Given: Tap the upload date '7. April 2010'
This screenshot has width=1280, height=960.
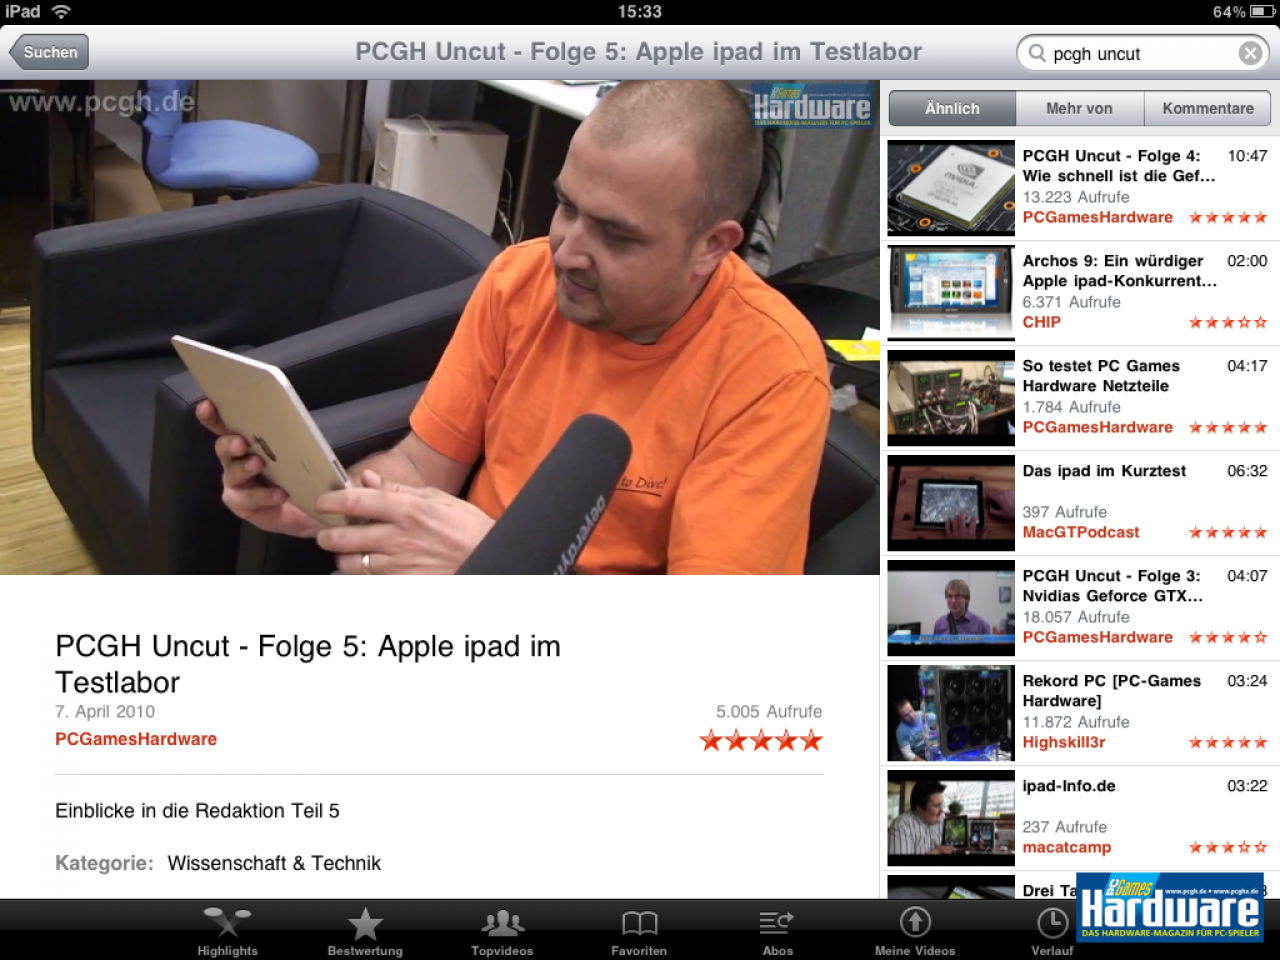Looking at the screenshot, I should (x=105, y=712).
